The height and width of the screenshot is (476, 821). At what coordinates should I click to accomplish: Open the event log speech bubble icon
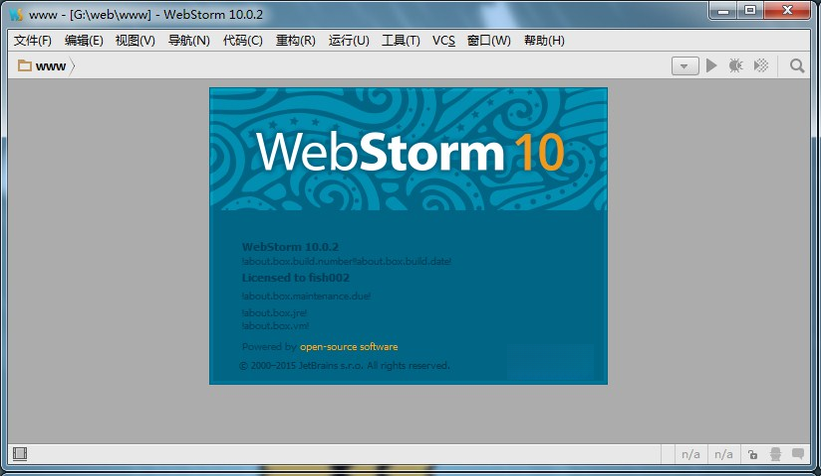click(798, 453)
